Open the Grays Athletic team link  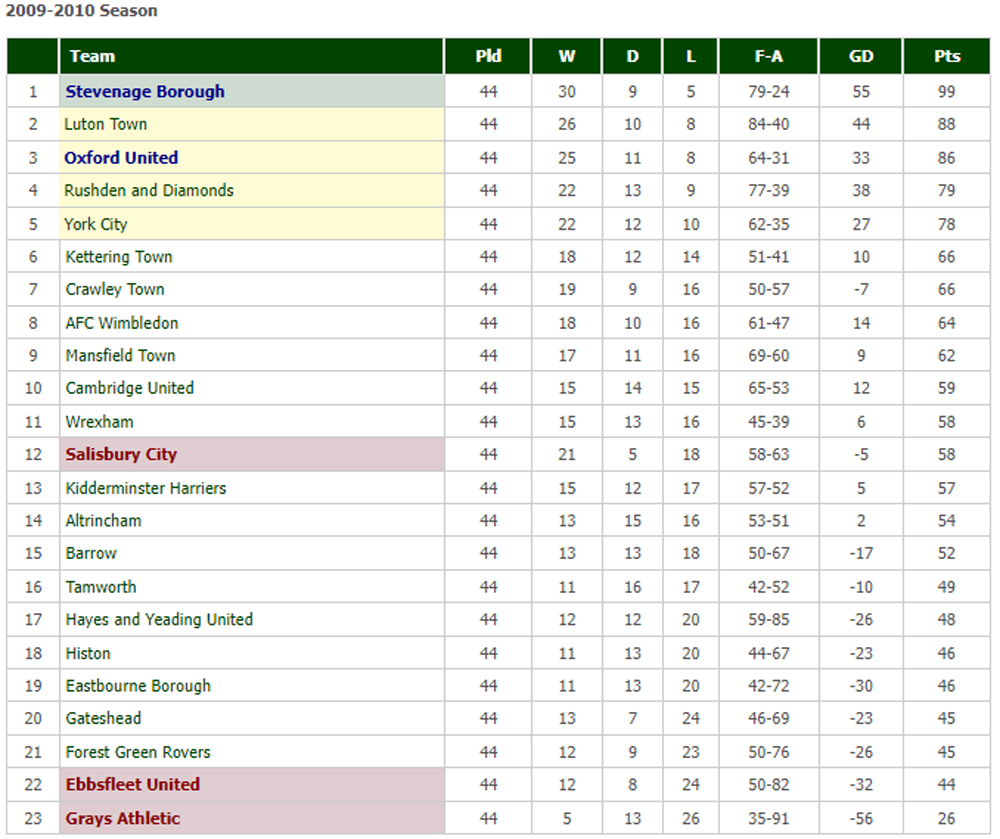123,818
